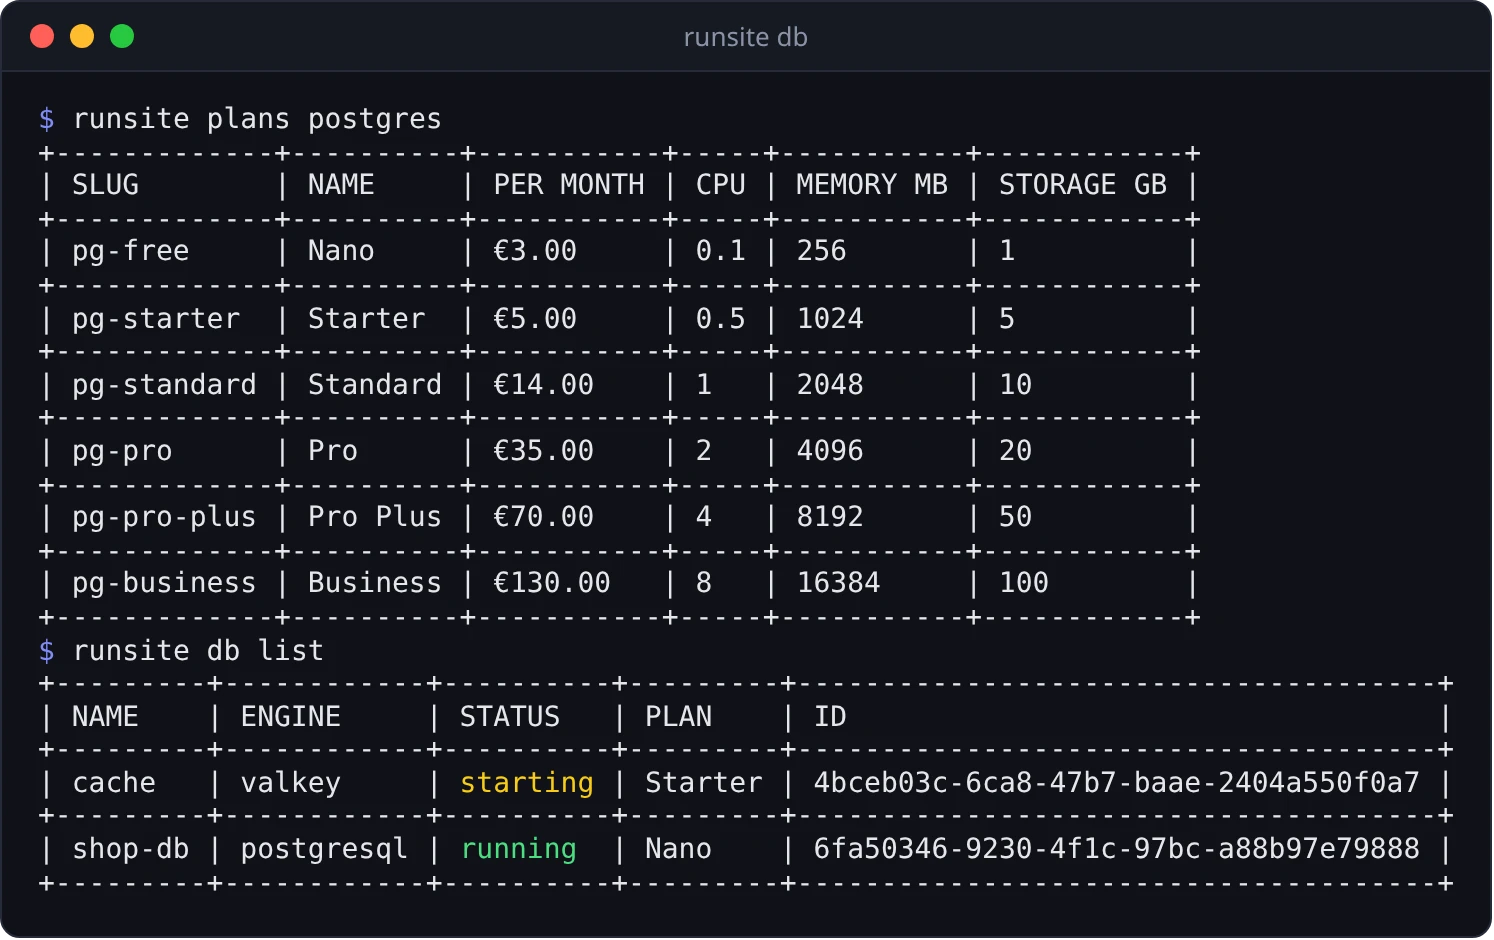Click the €3.00 price
Screen dimensions: 1494x940
tap(535, 251)
